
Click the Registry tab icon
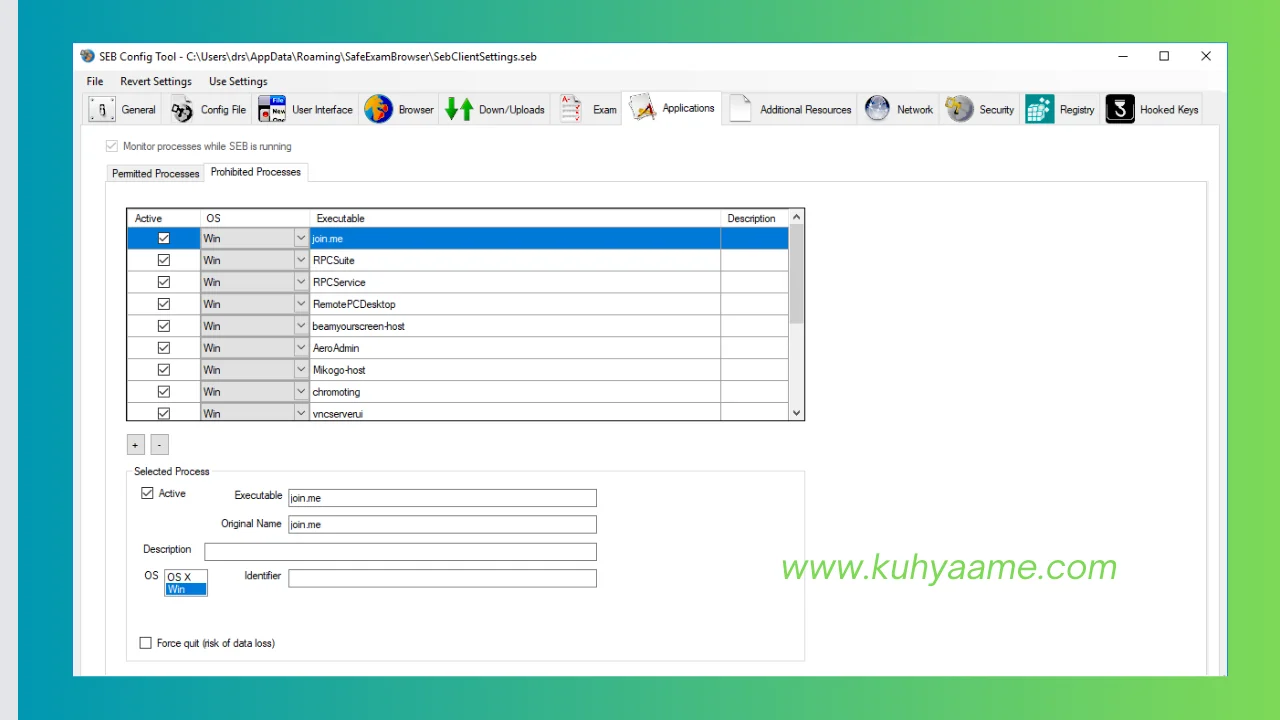click(1040, 109)
